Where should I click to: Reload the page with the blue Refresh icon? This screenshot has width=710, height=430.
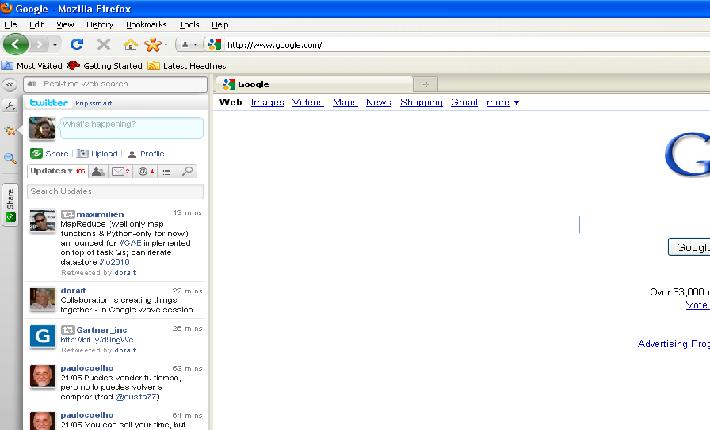(x=77, y=44)
